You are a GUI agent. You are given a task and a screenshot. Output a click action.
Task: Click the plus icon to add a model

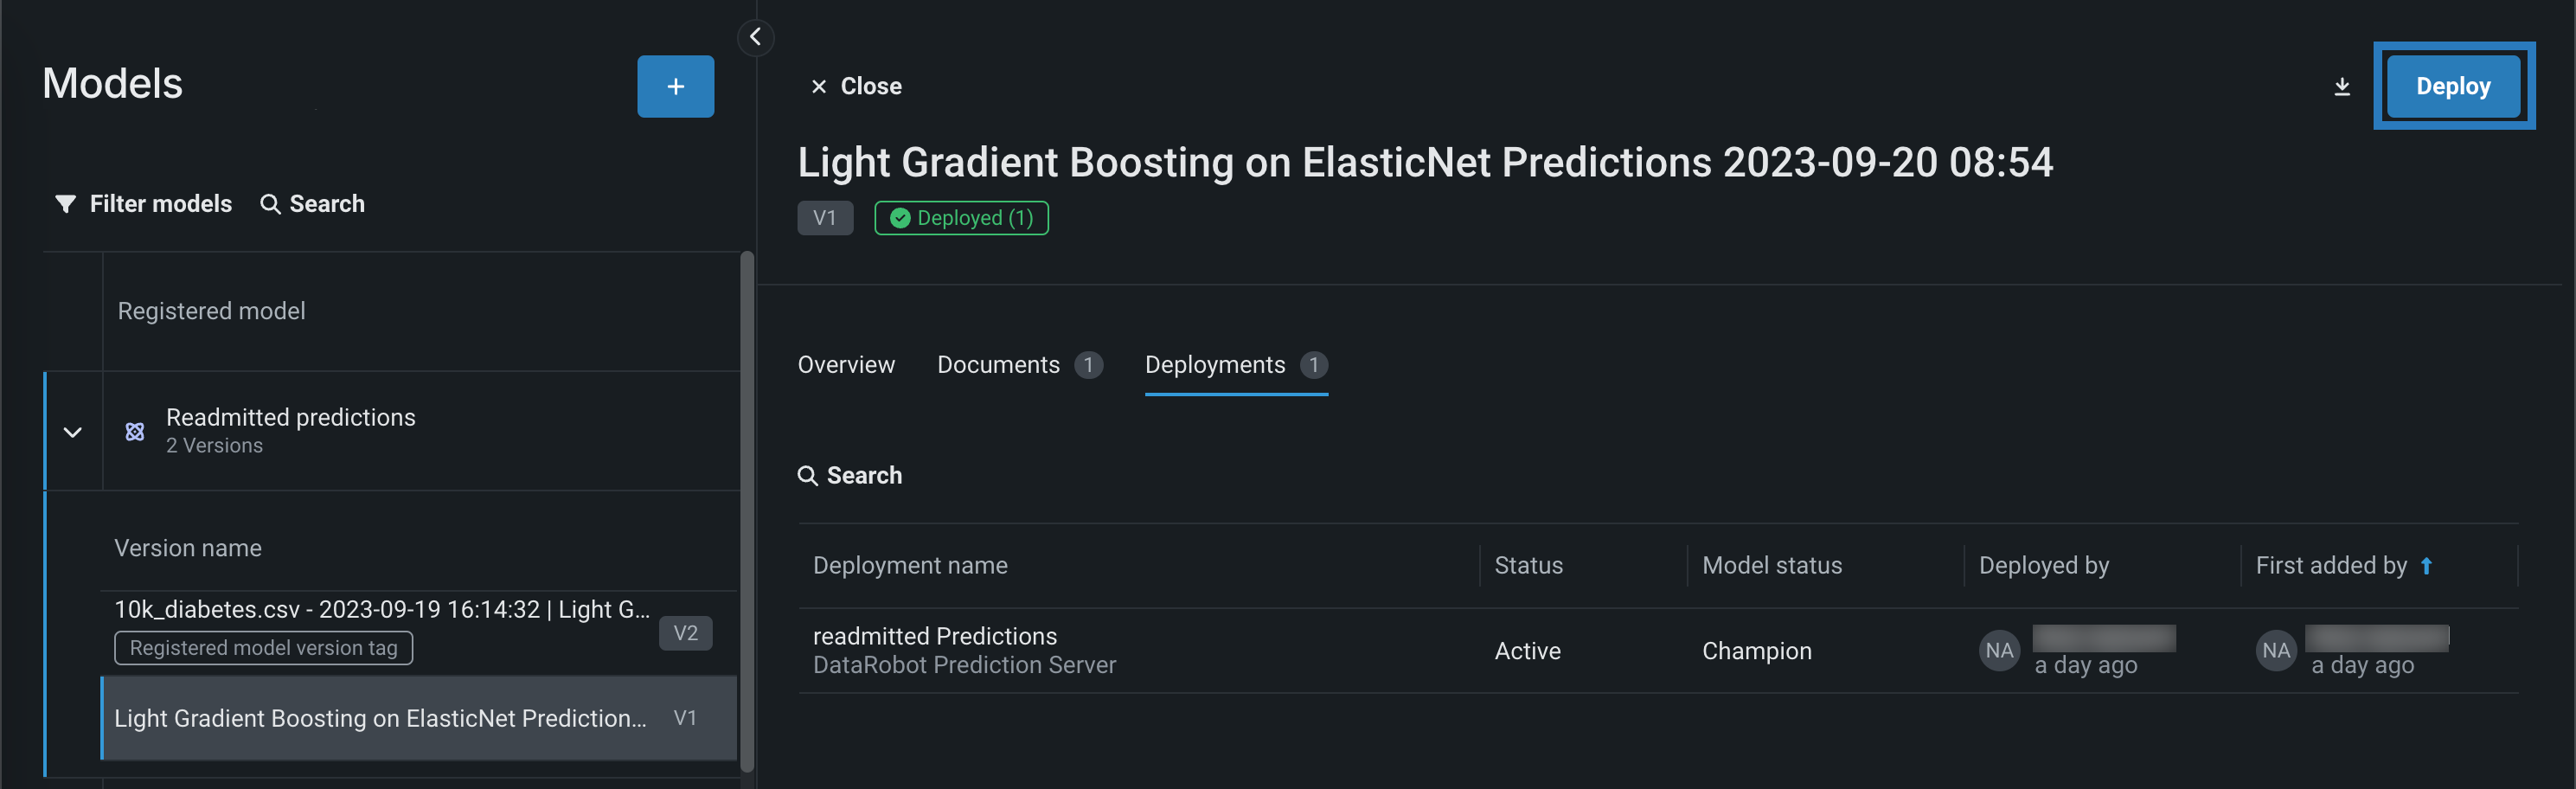pyautogui.click(x=675, y=87)
